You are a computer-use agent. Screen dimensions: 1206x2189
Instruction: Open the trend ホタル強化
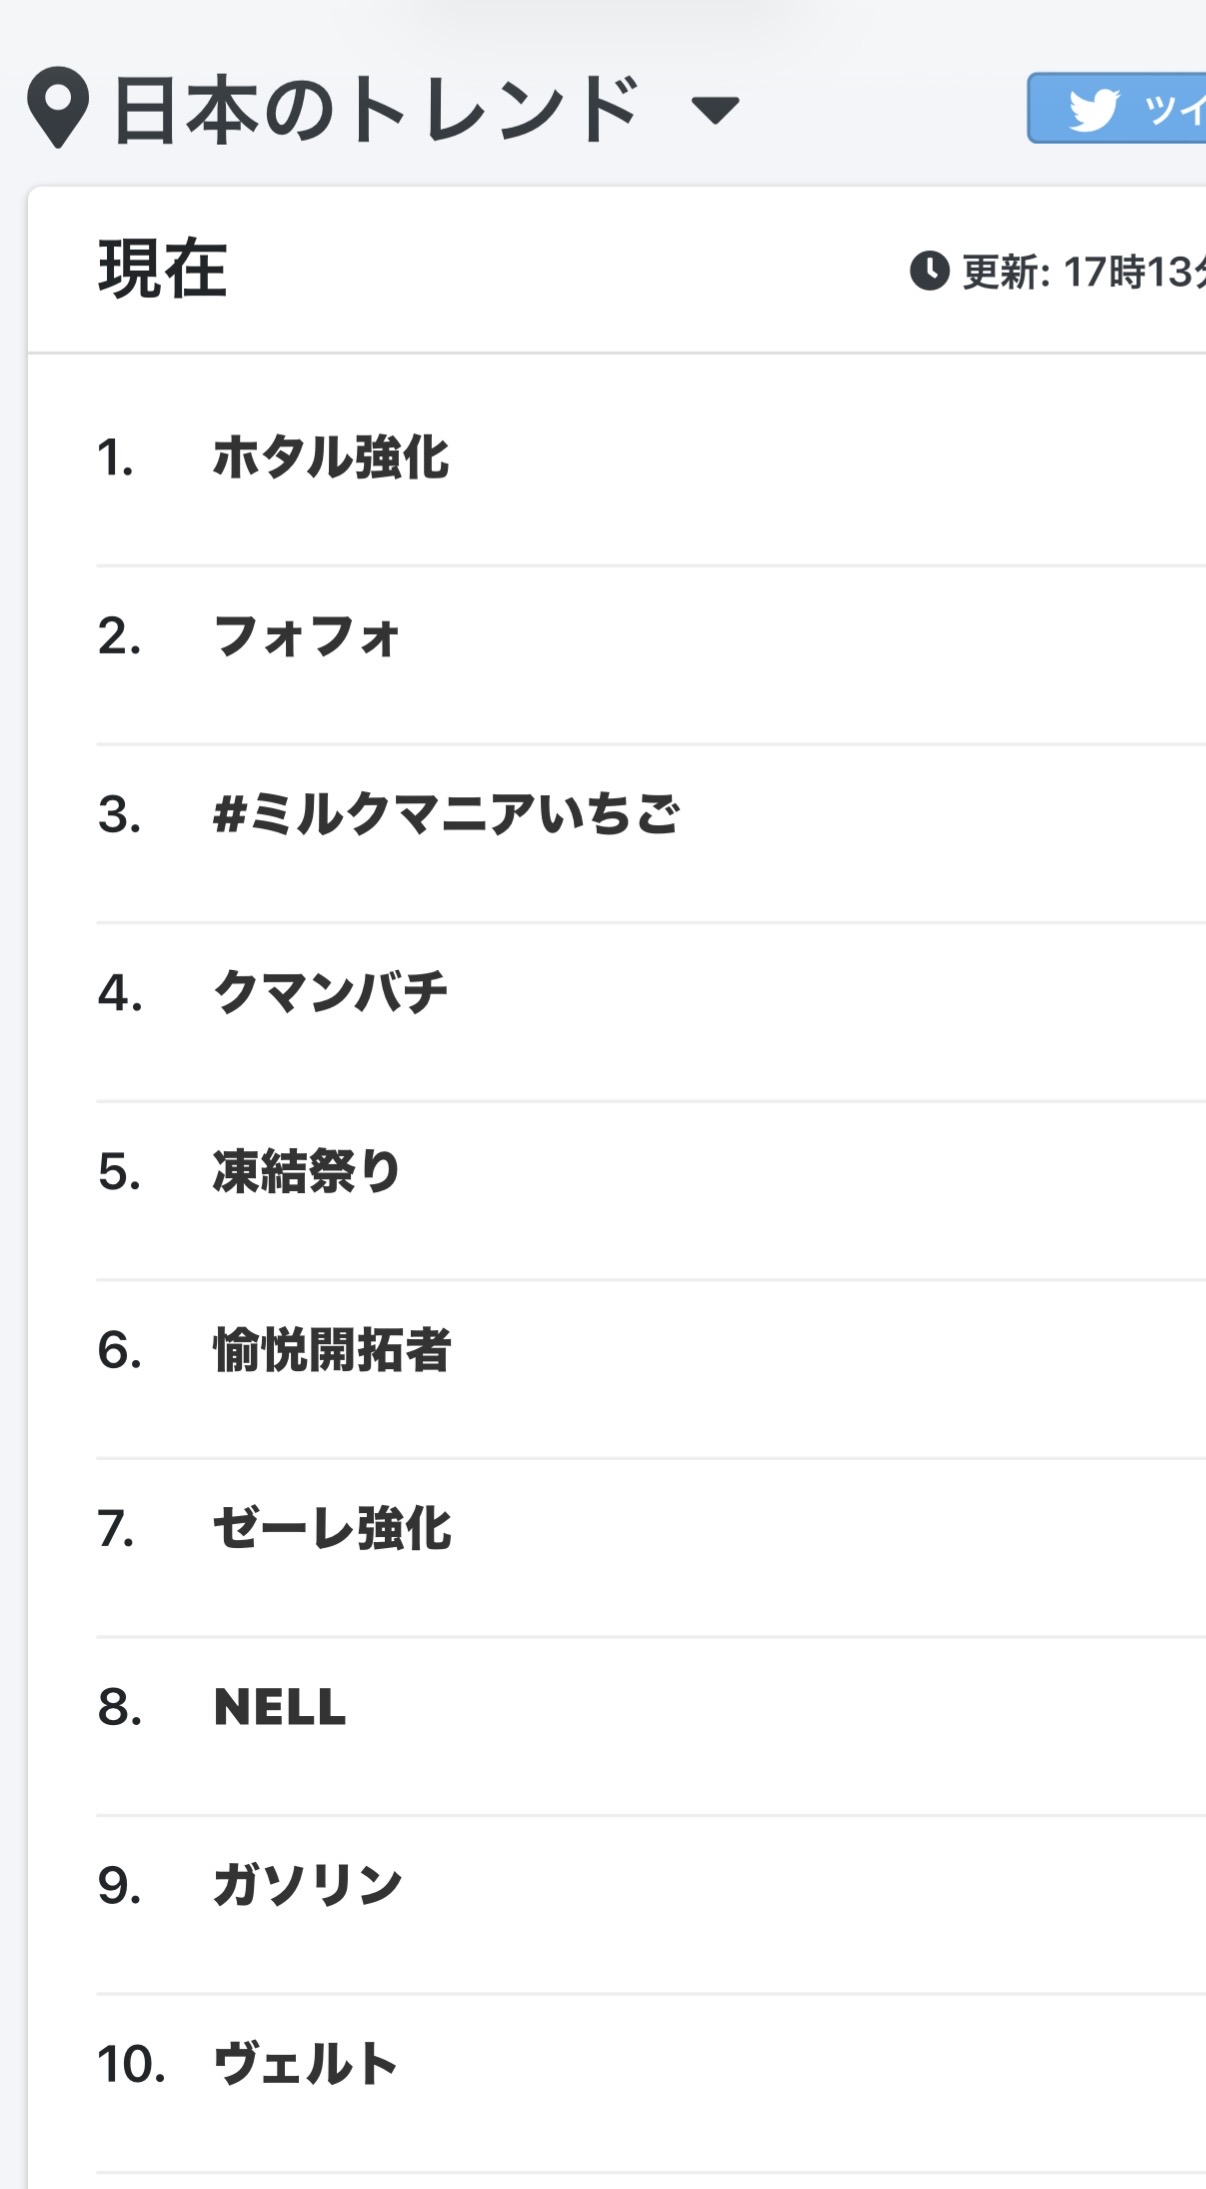coord(331,458)
